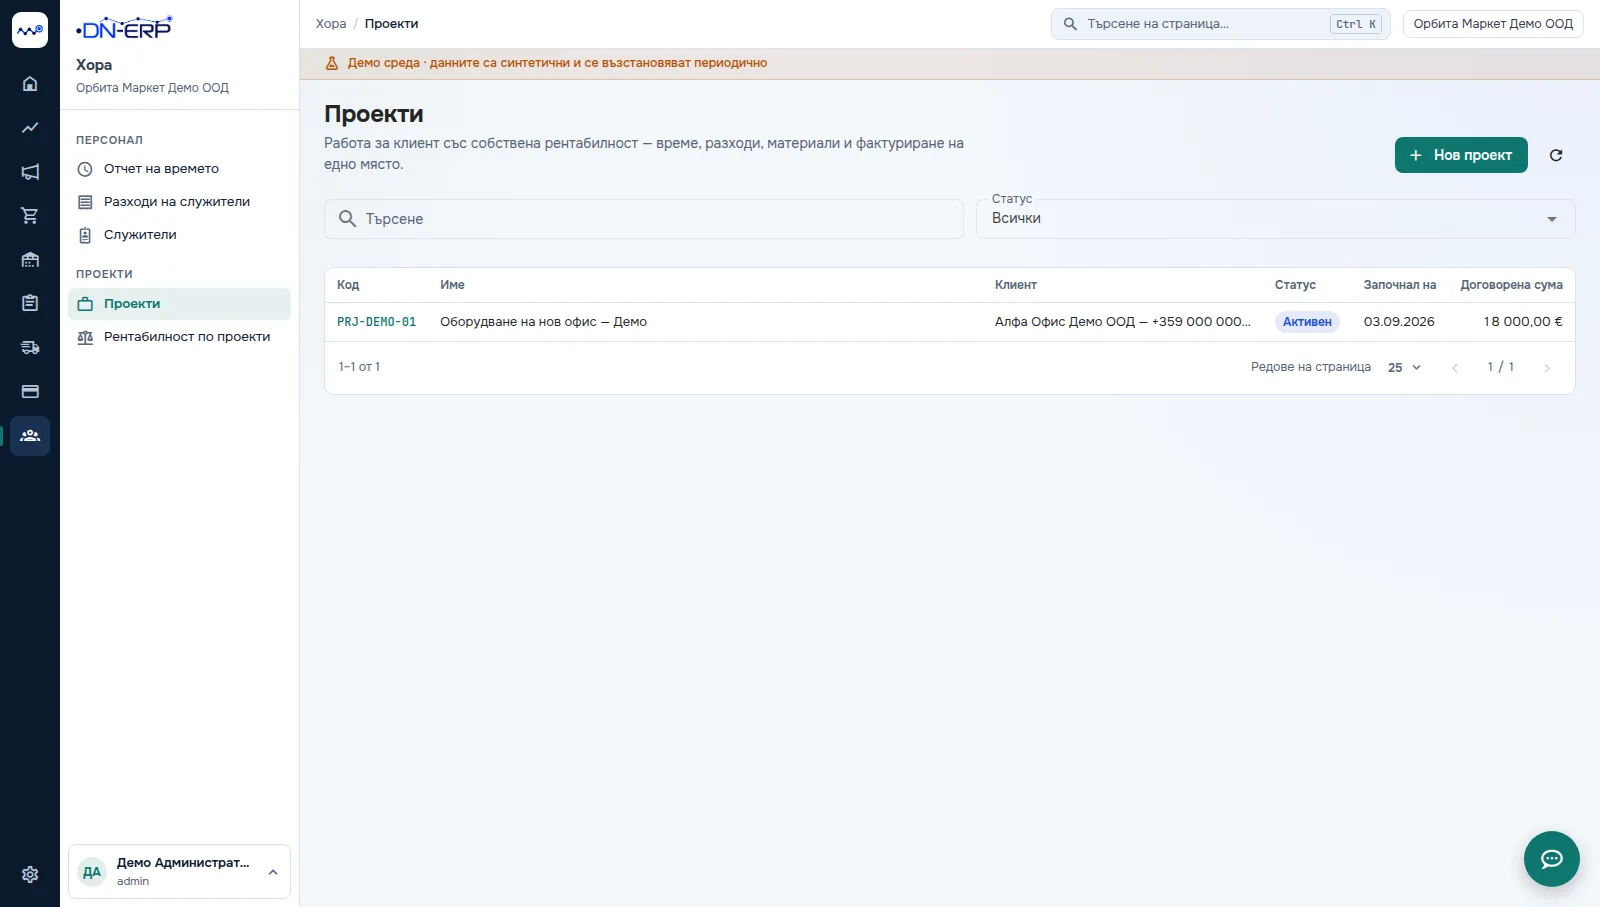
Task: Click the Активен status badge
Action: tap(1307, 322)
